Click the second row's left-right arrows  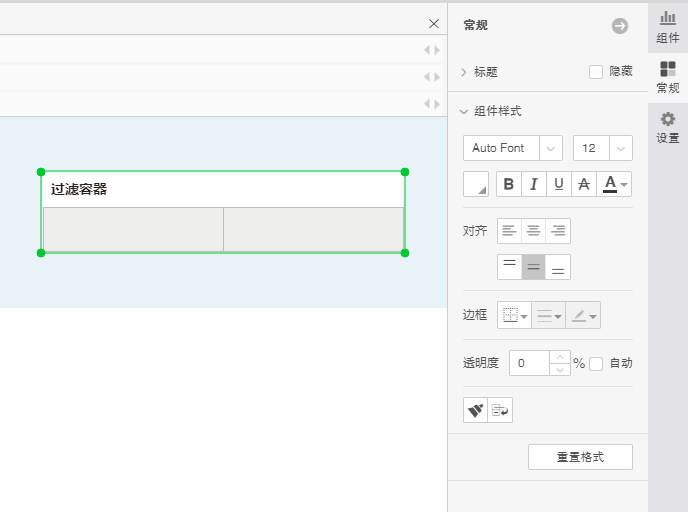tap(432, 77)
